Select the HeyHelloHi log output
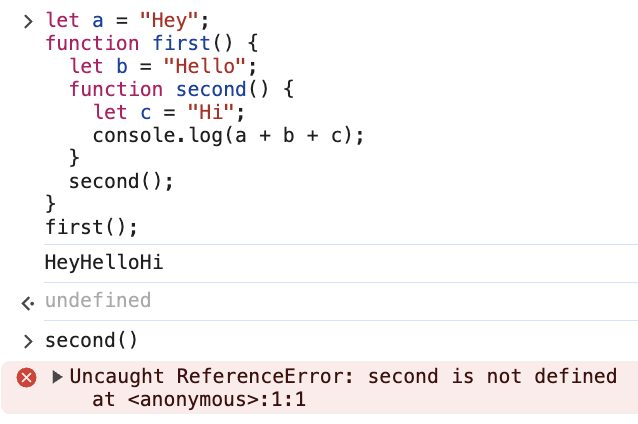 pos(104,263)
